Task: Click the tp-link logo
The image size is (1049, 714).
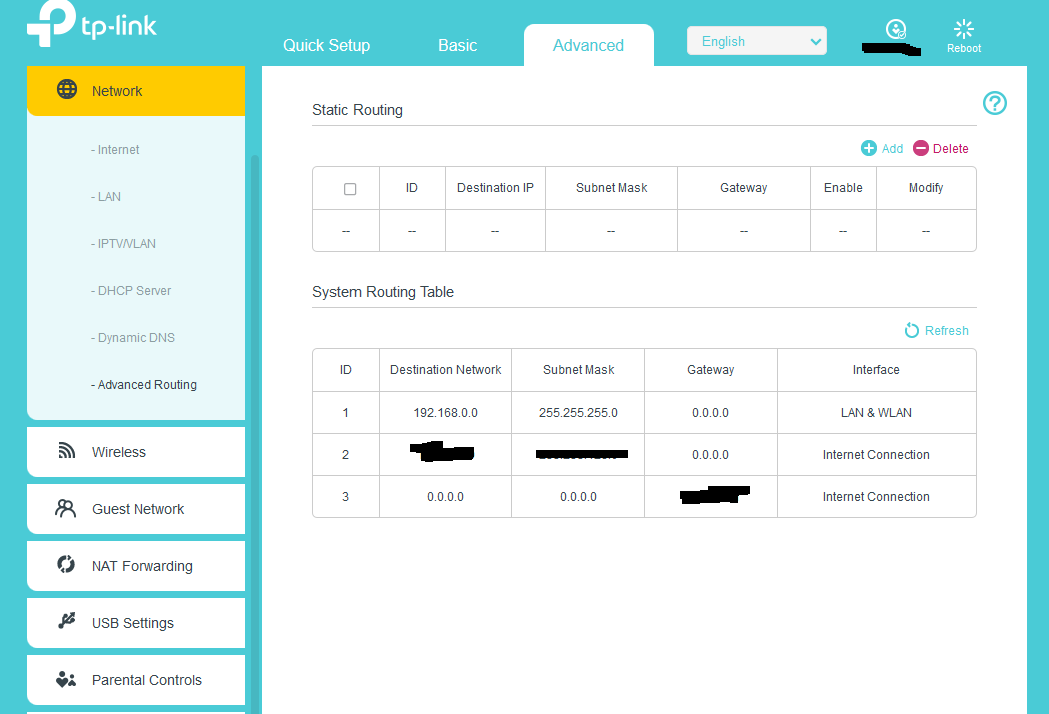Action: [92, 26]
